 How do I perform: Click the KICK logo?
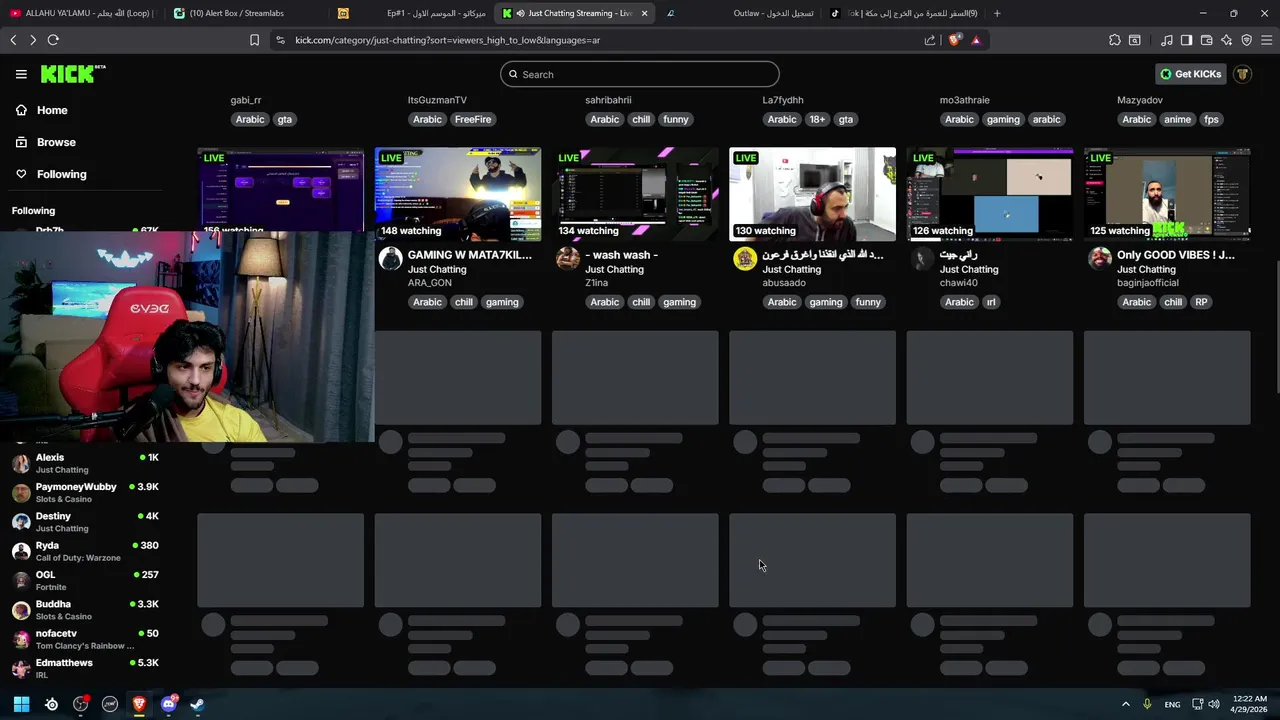[72, 74]
